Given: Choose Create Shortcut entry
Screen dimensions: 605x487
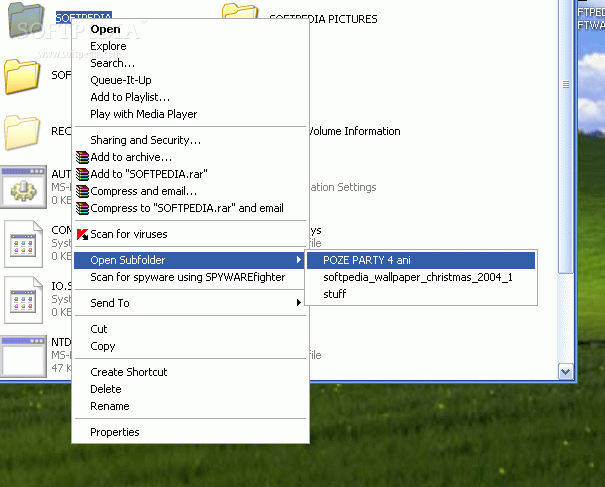Looking at the screenshot, I should (190, 372).
